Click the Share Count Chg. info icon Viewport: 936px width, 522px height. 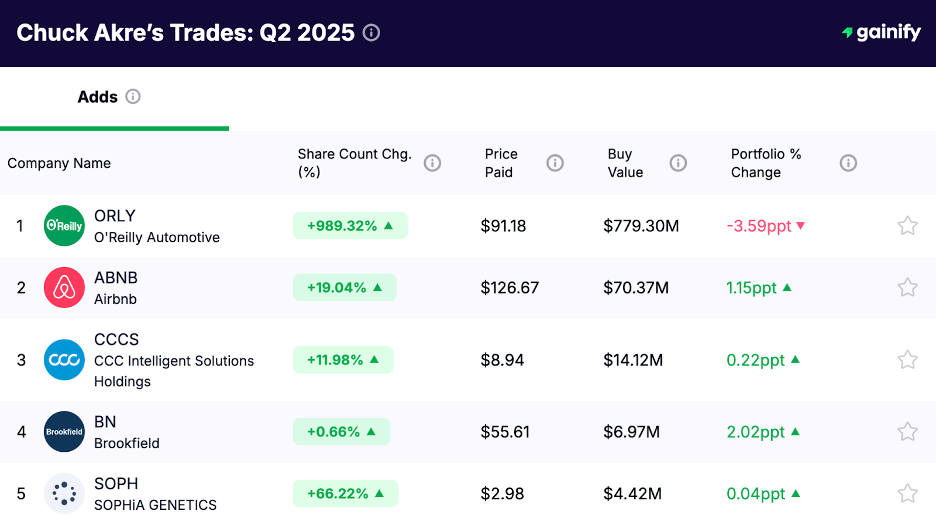click(x=432, y=162)
